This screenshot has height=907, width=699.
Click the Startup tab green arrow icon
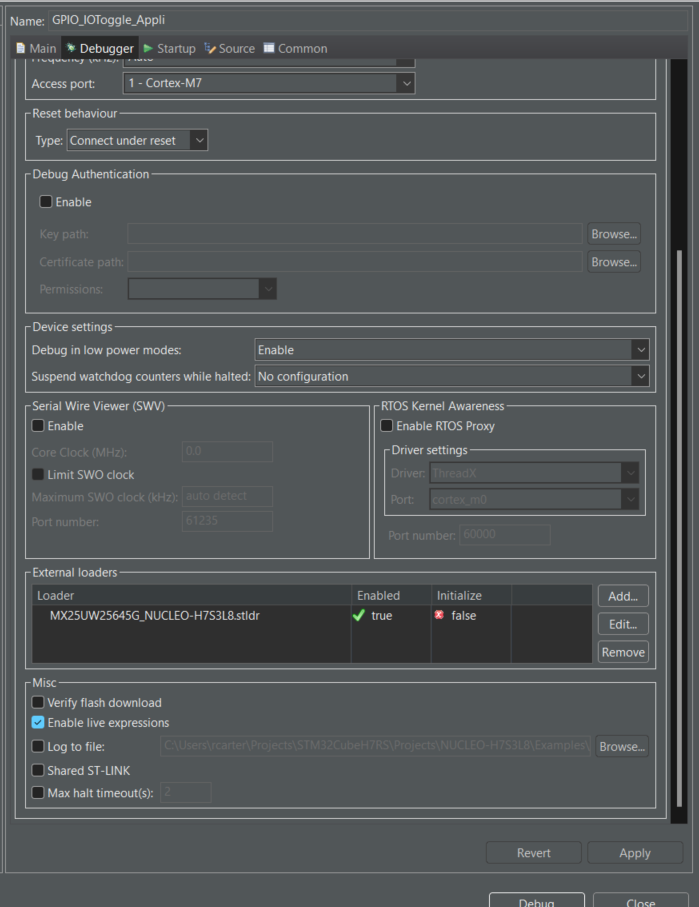(x=148, y=49)
